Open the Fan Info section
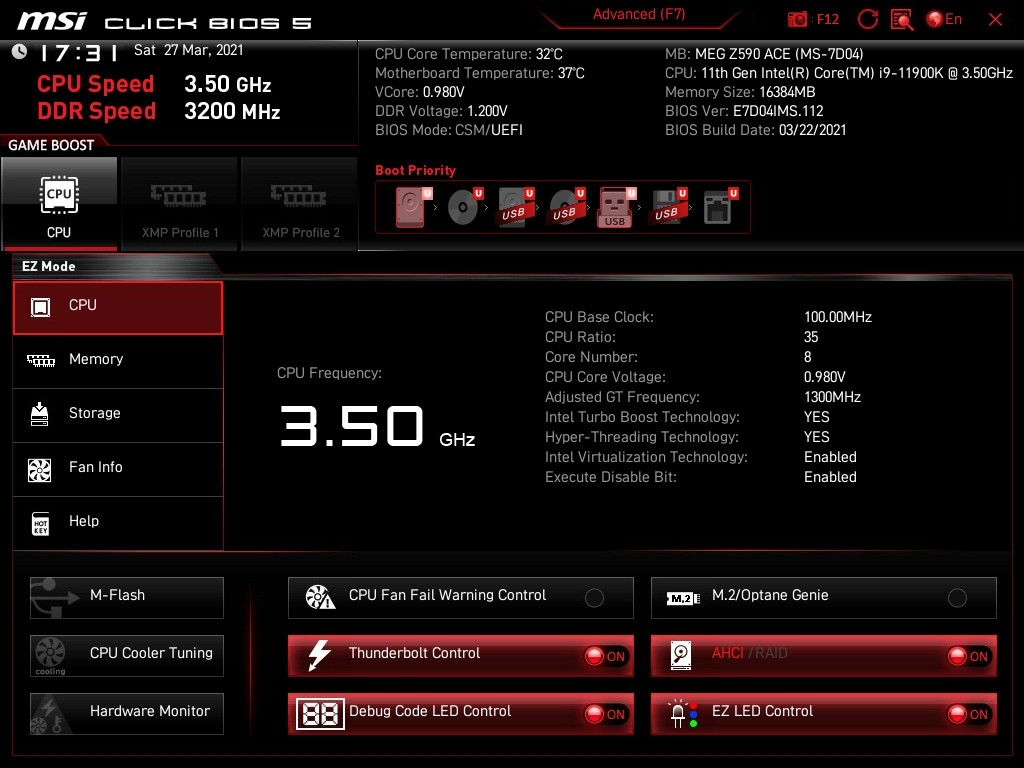Image resolution: width=1024 pixels, height=768 pixels. pos(118,470)
